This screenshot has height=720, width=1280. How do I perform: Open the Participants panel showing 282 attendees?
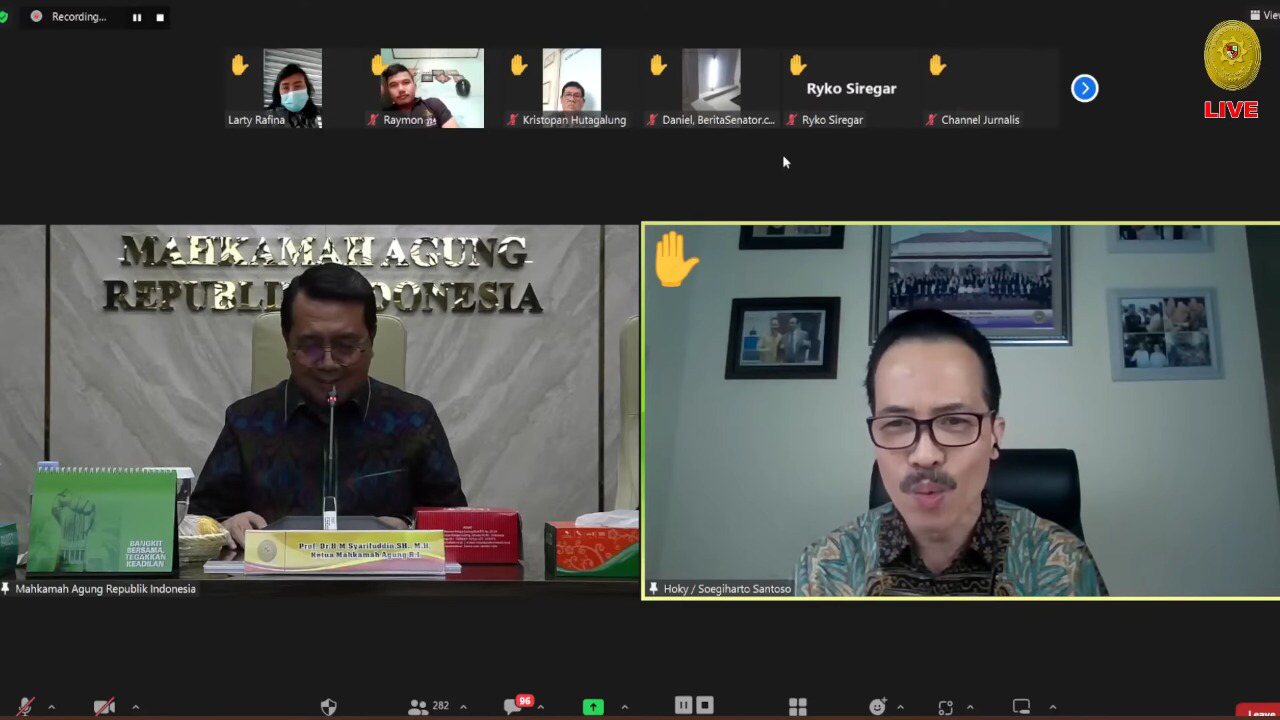[420, 705]
